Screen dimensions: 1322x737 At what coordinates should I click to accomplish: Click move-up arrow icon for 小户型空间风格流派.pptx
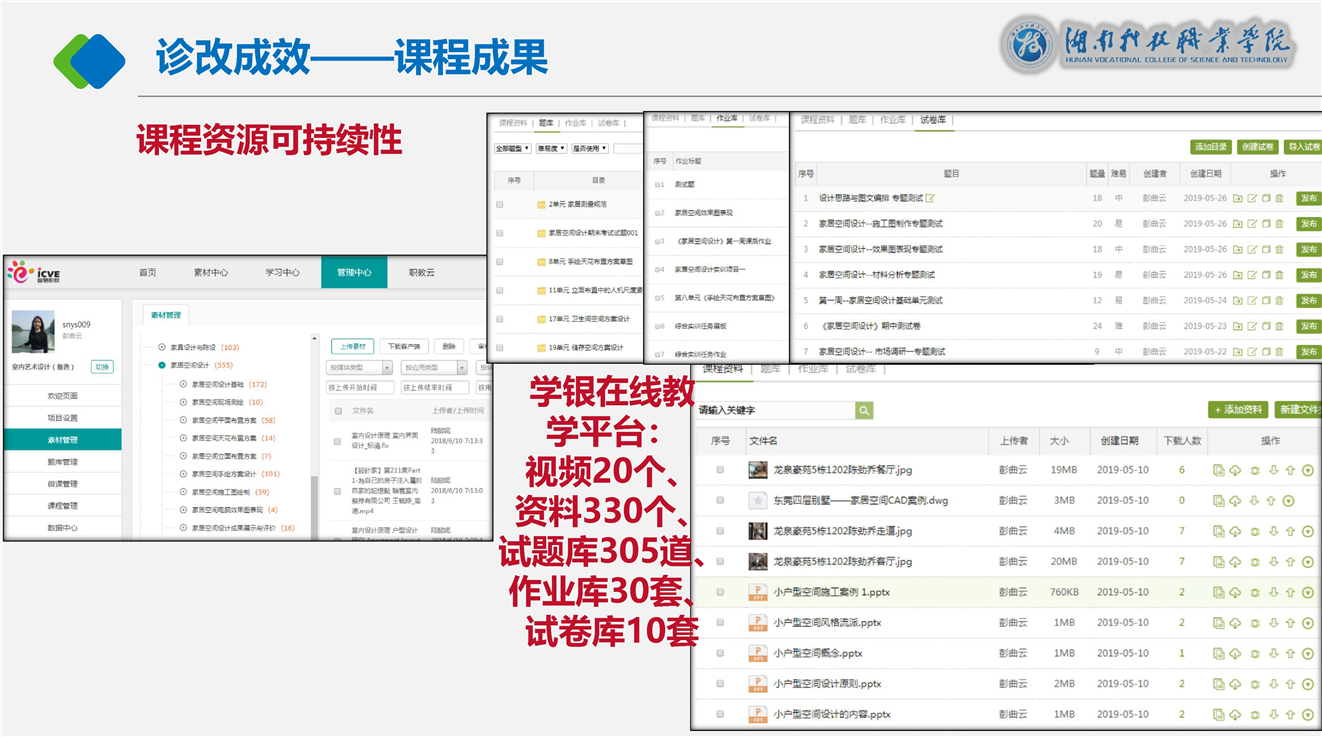[1290, 623]
